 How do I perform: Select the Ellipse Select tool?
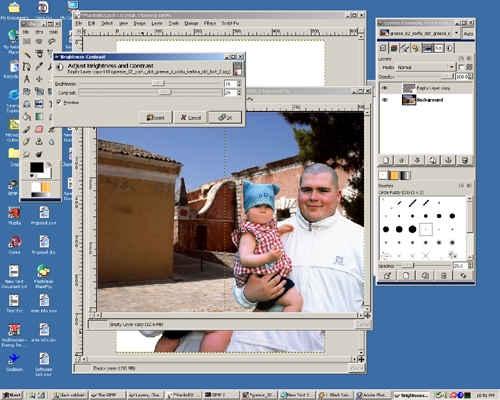39,41
